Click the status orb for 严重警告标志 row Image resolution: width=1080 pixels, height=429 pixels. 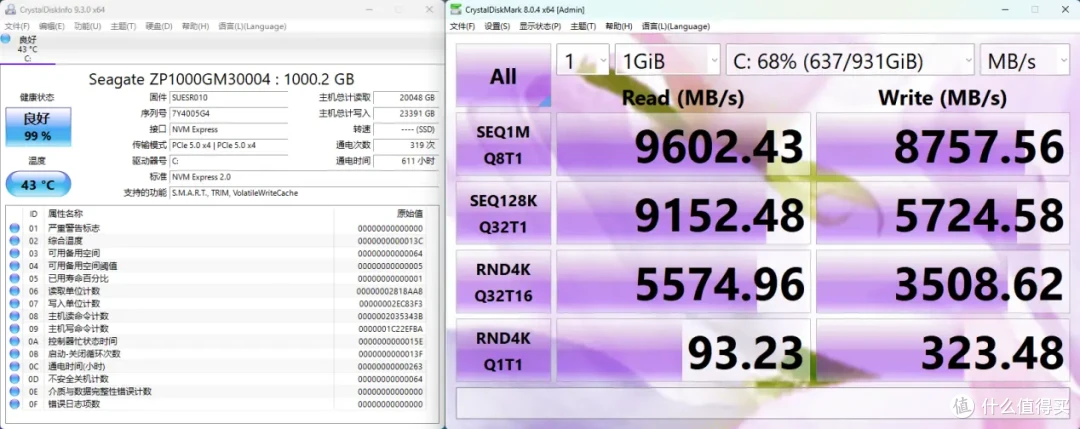[14, 228]
